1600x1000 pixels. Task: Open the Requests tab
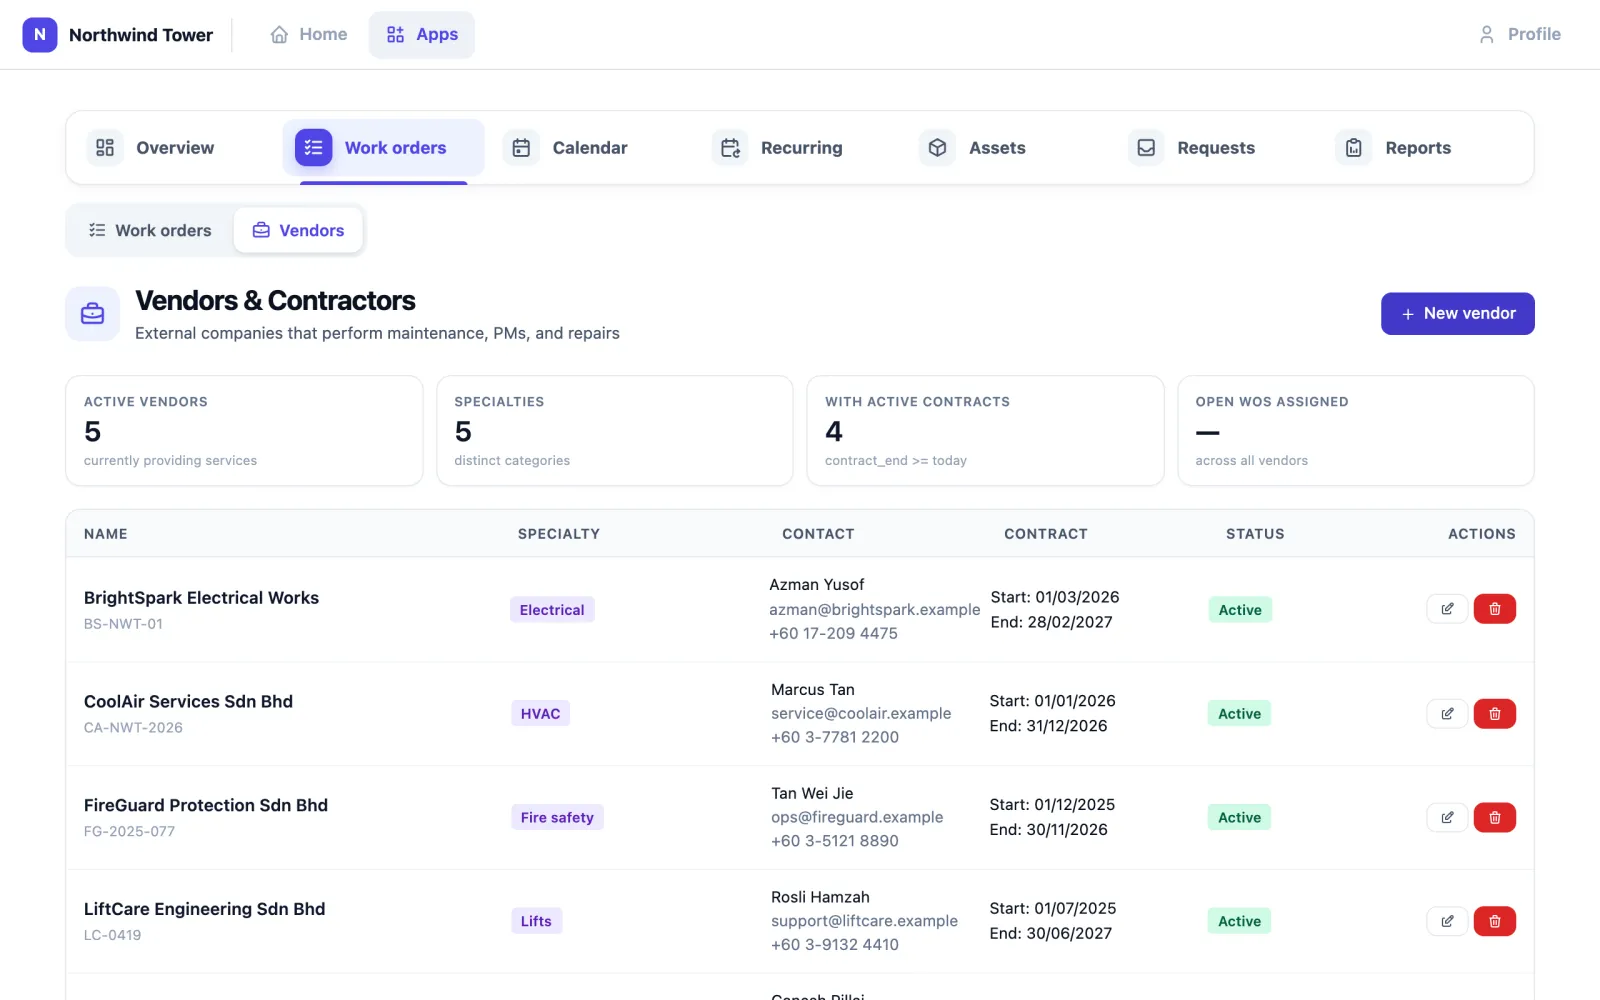1192,148
